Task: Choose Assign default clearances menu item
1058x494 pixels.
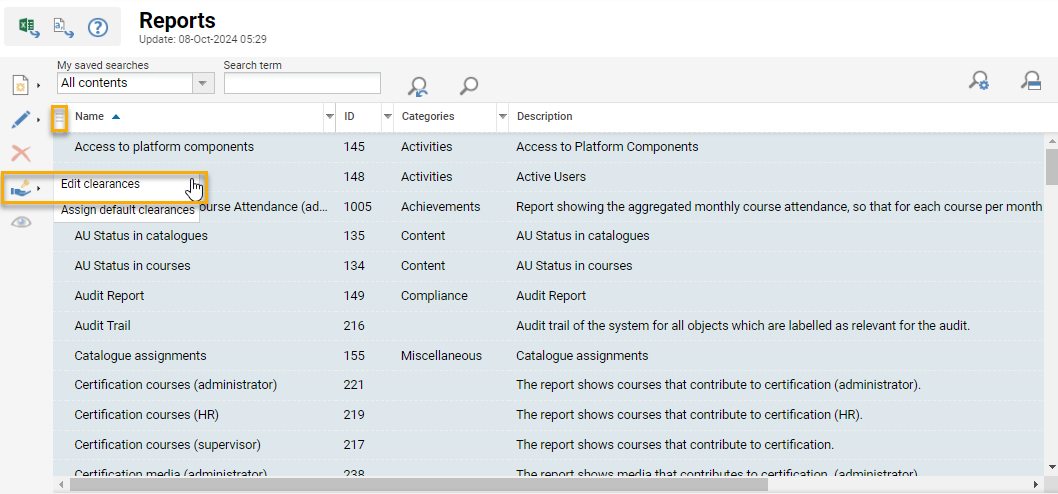Action: click(127, 211)
